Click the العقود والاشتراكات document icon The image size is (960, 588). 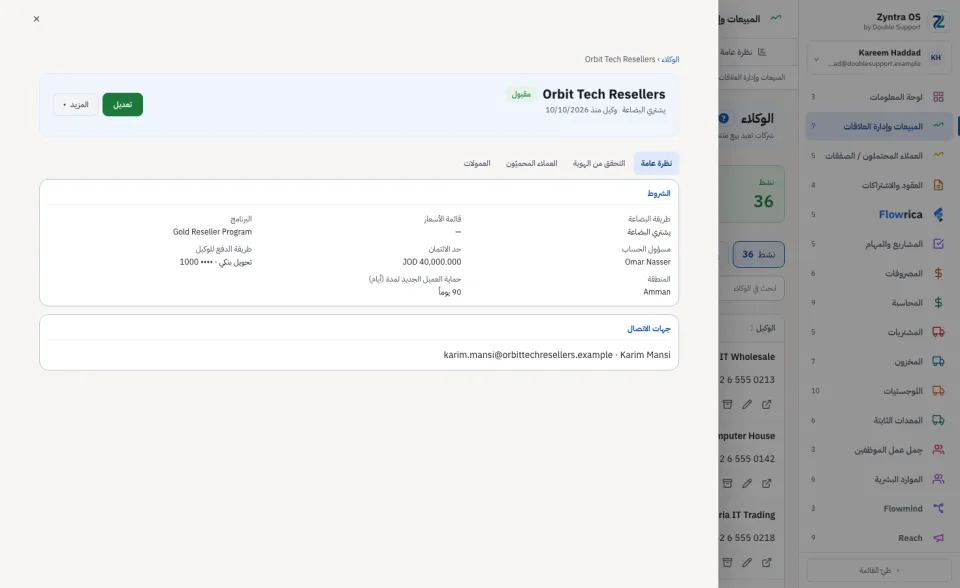pos(938,185)
